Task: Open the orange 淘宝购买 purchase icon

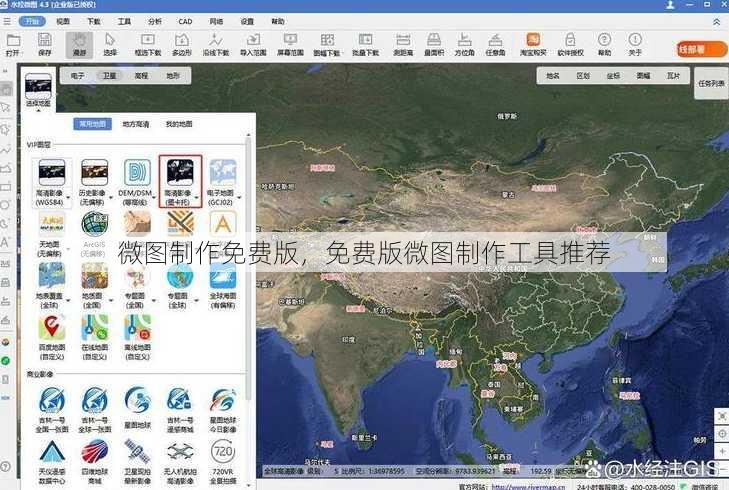Action: pos(533,44)
